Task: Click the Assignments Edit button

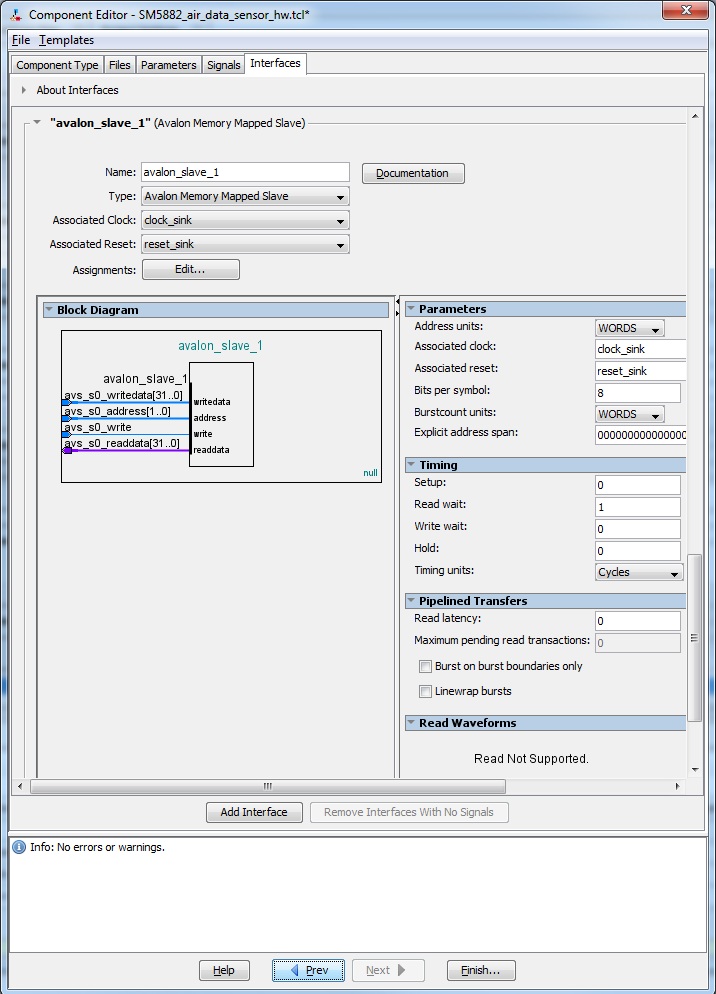Action: (190, 269)
